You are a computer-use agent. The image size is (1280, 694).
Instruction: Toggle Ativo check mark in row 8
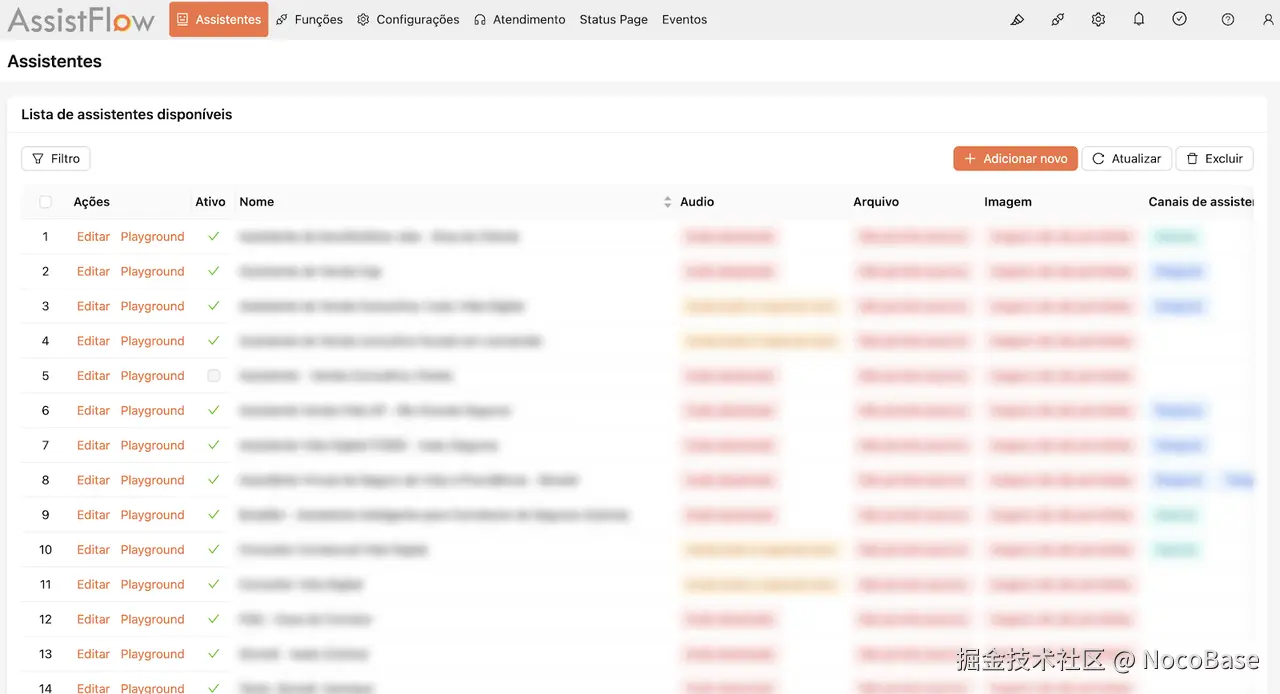pos(213,480)
